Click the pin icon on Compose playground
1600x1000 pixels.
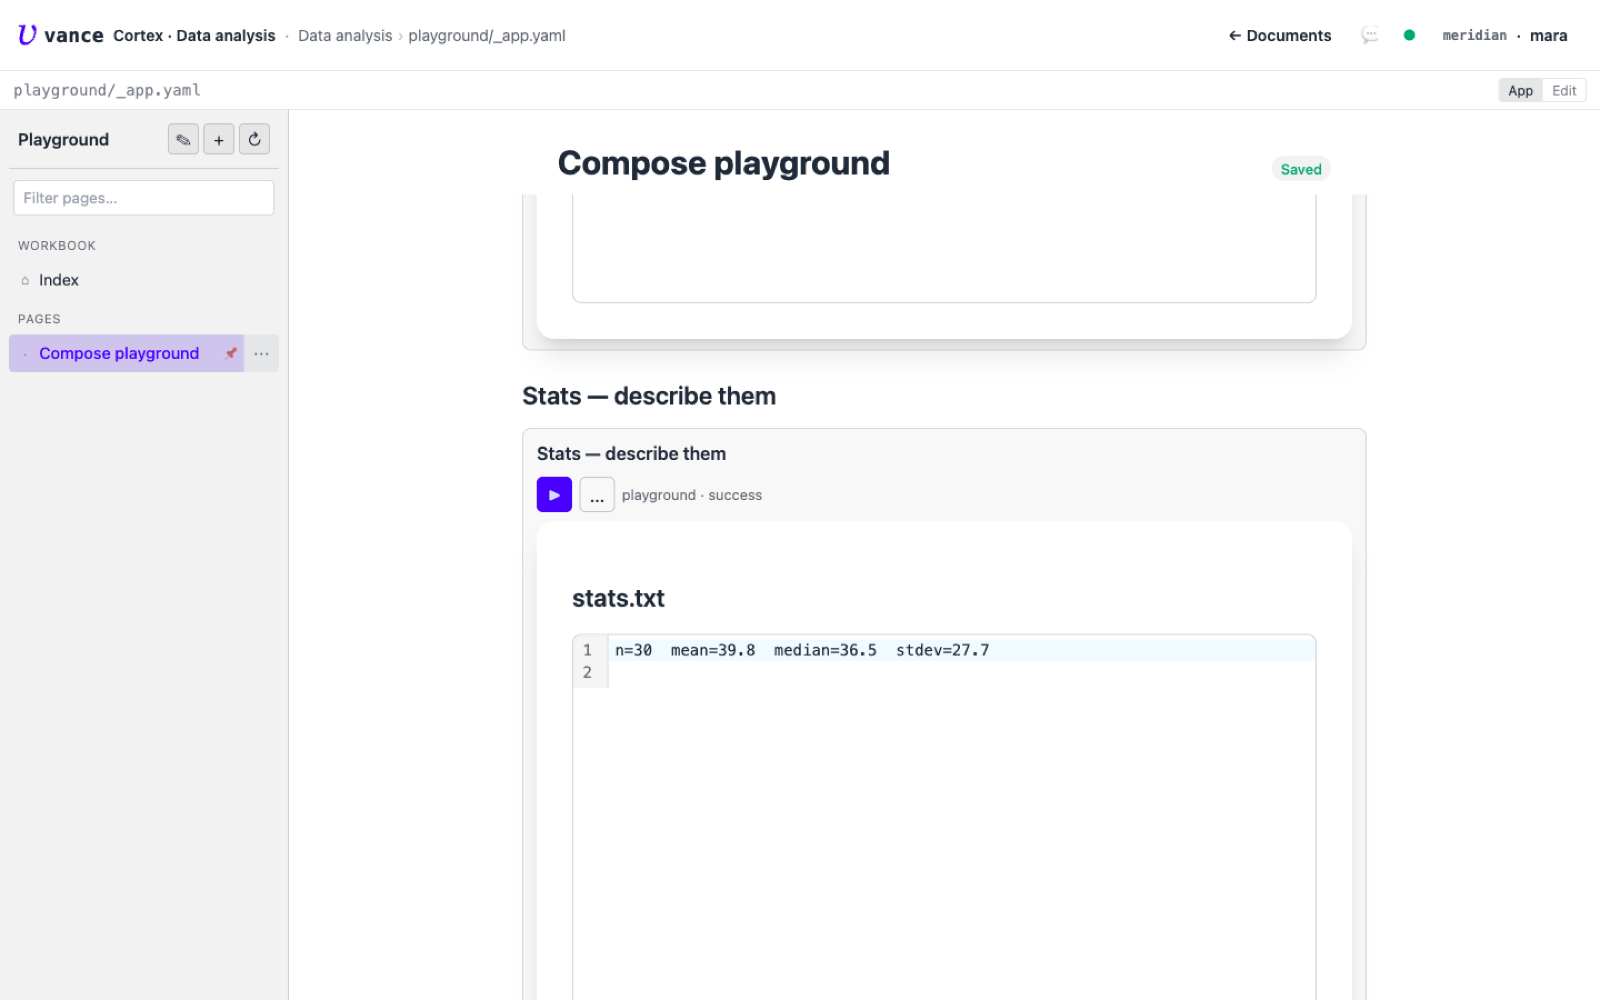pyautogui.click(x=231, y=353)
